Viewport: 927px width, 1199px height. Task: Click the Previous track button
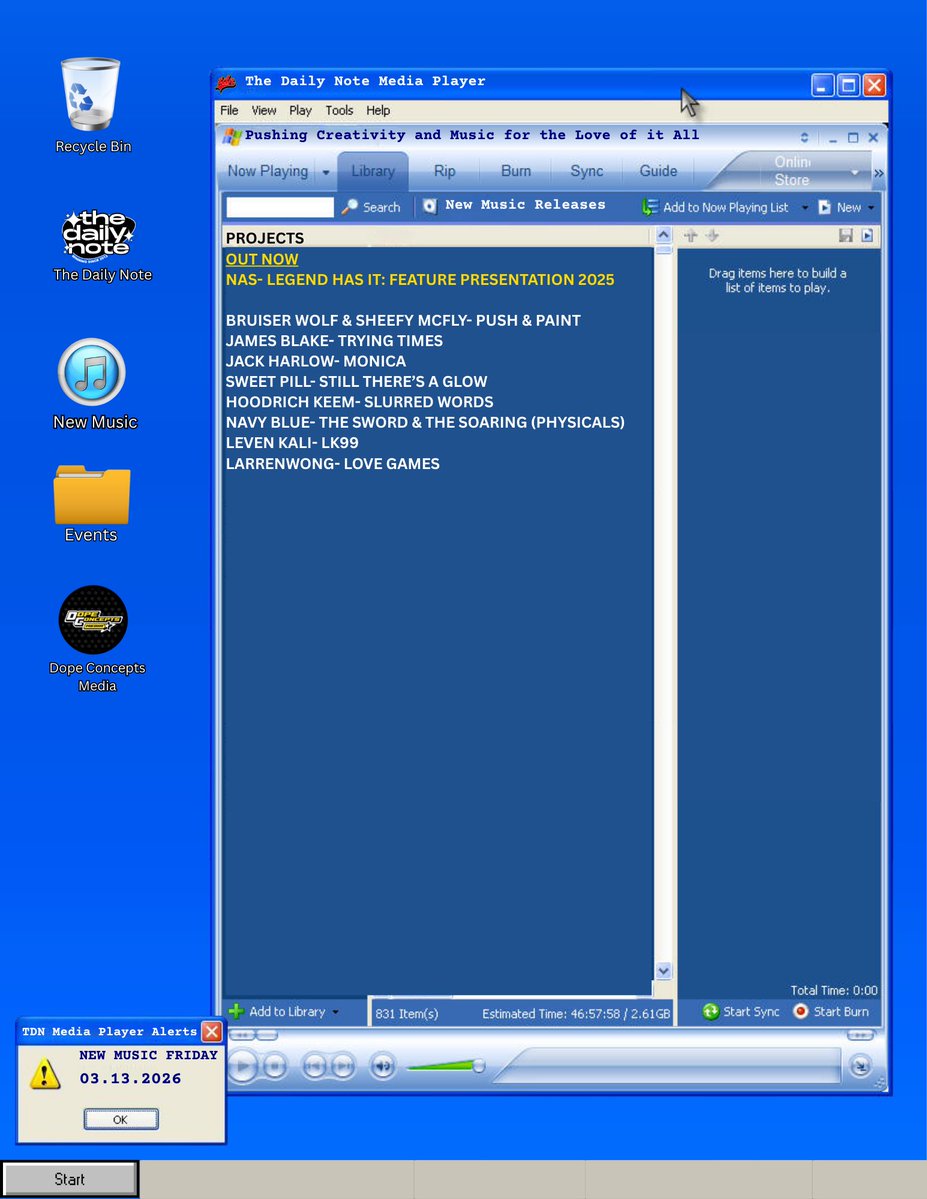tap(314, 1066)
